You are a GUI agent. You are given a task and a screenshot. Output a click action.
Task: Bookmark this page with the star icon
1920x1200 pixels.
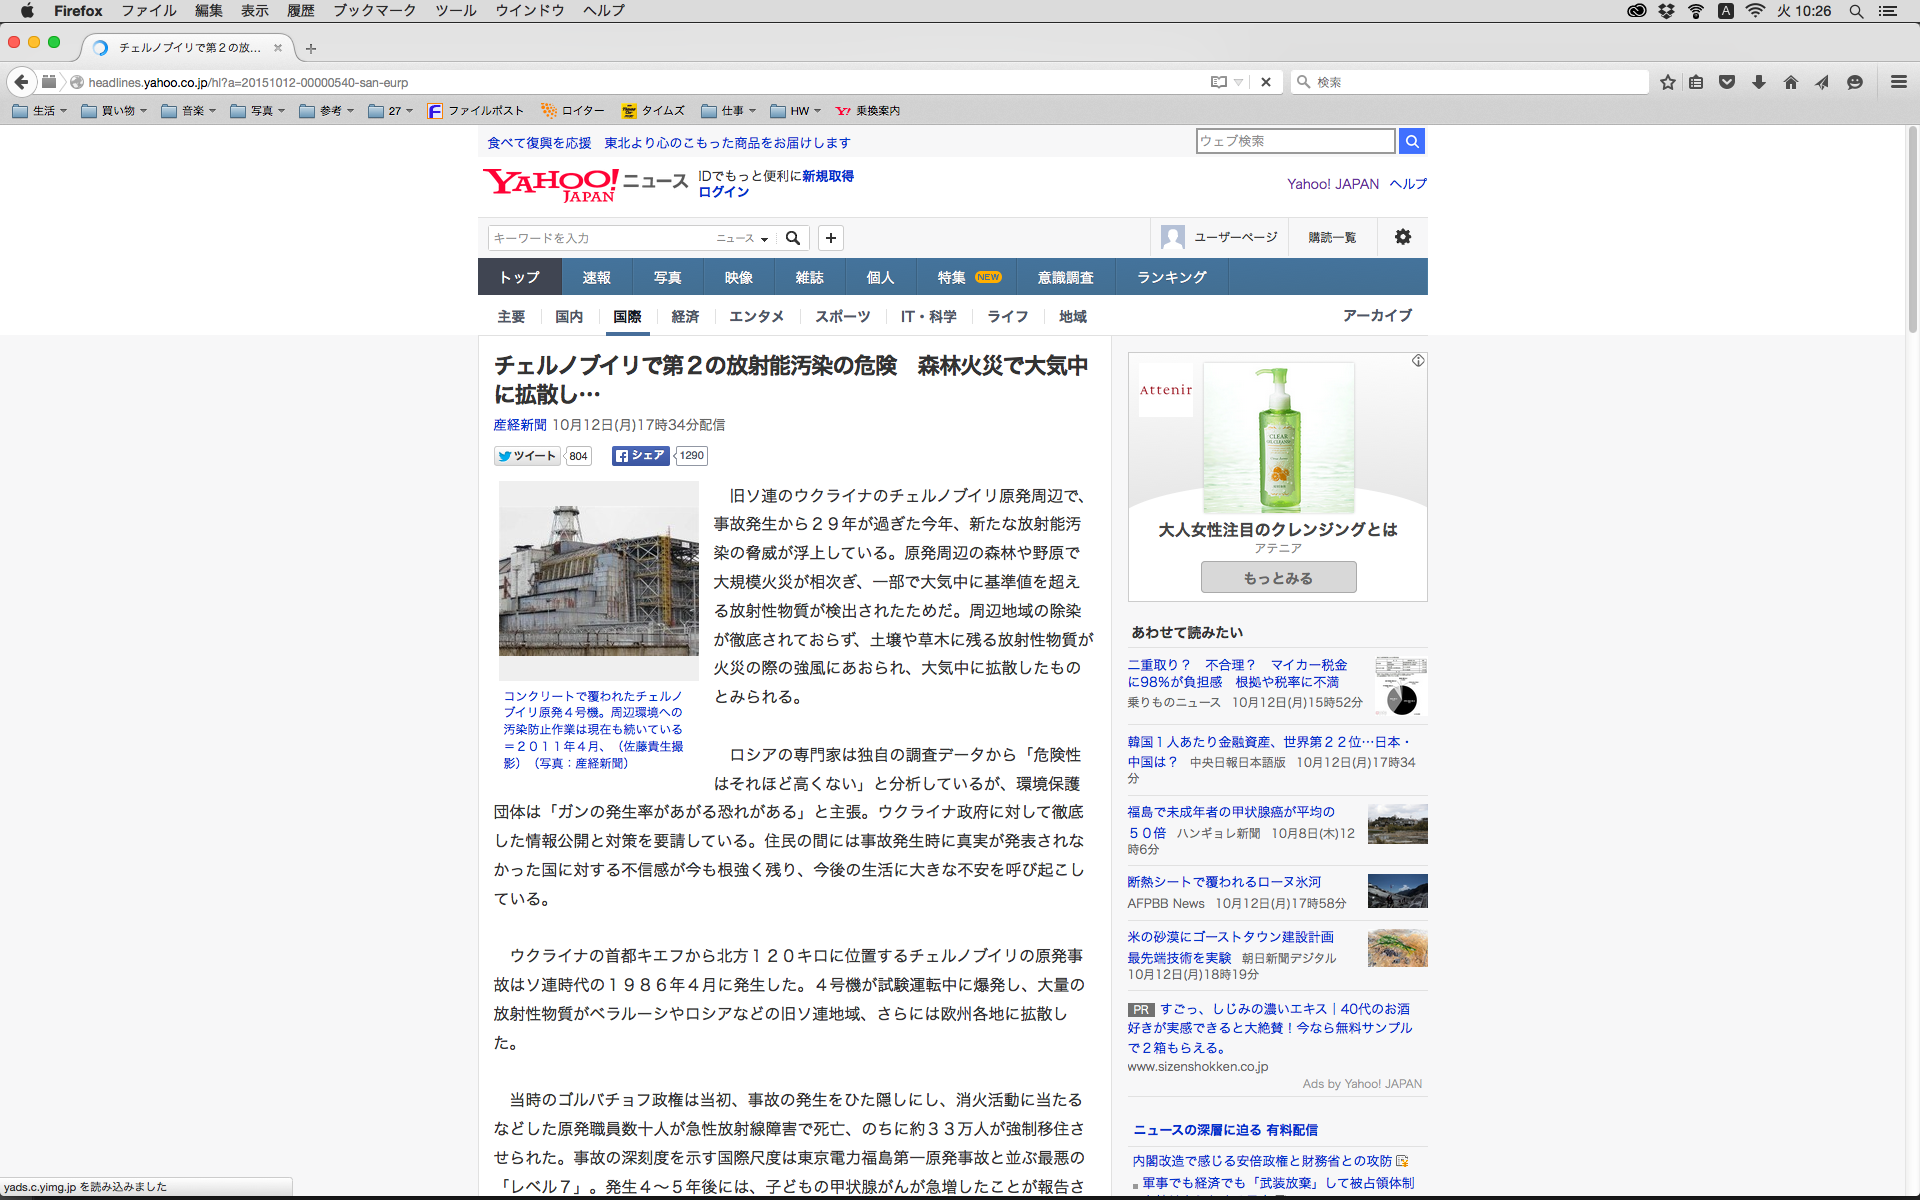coord(1667,82)
